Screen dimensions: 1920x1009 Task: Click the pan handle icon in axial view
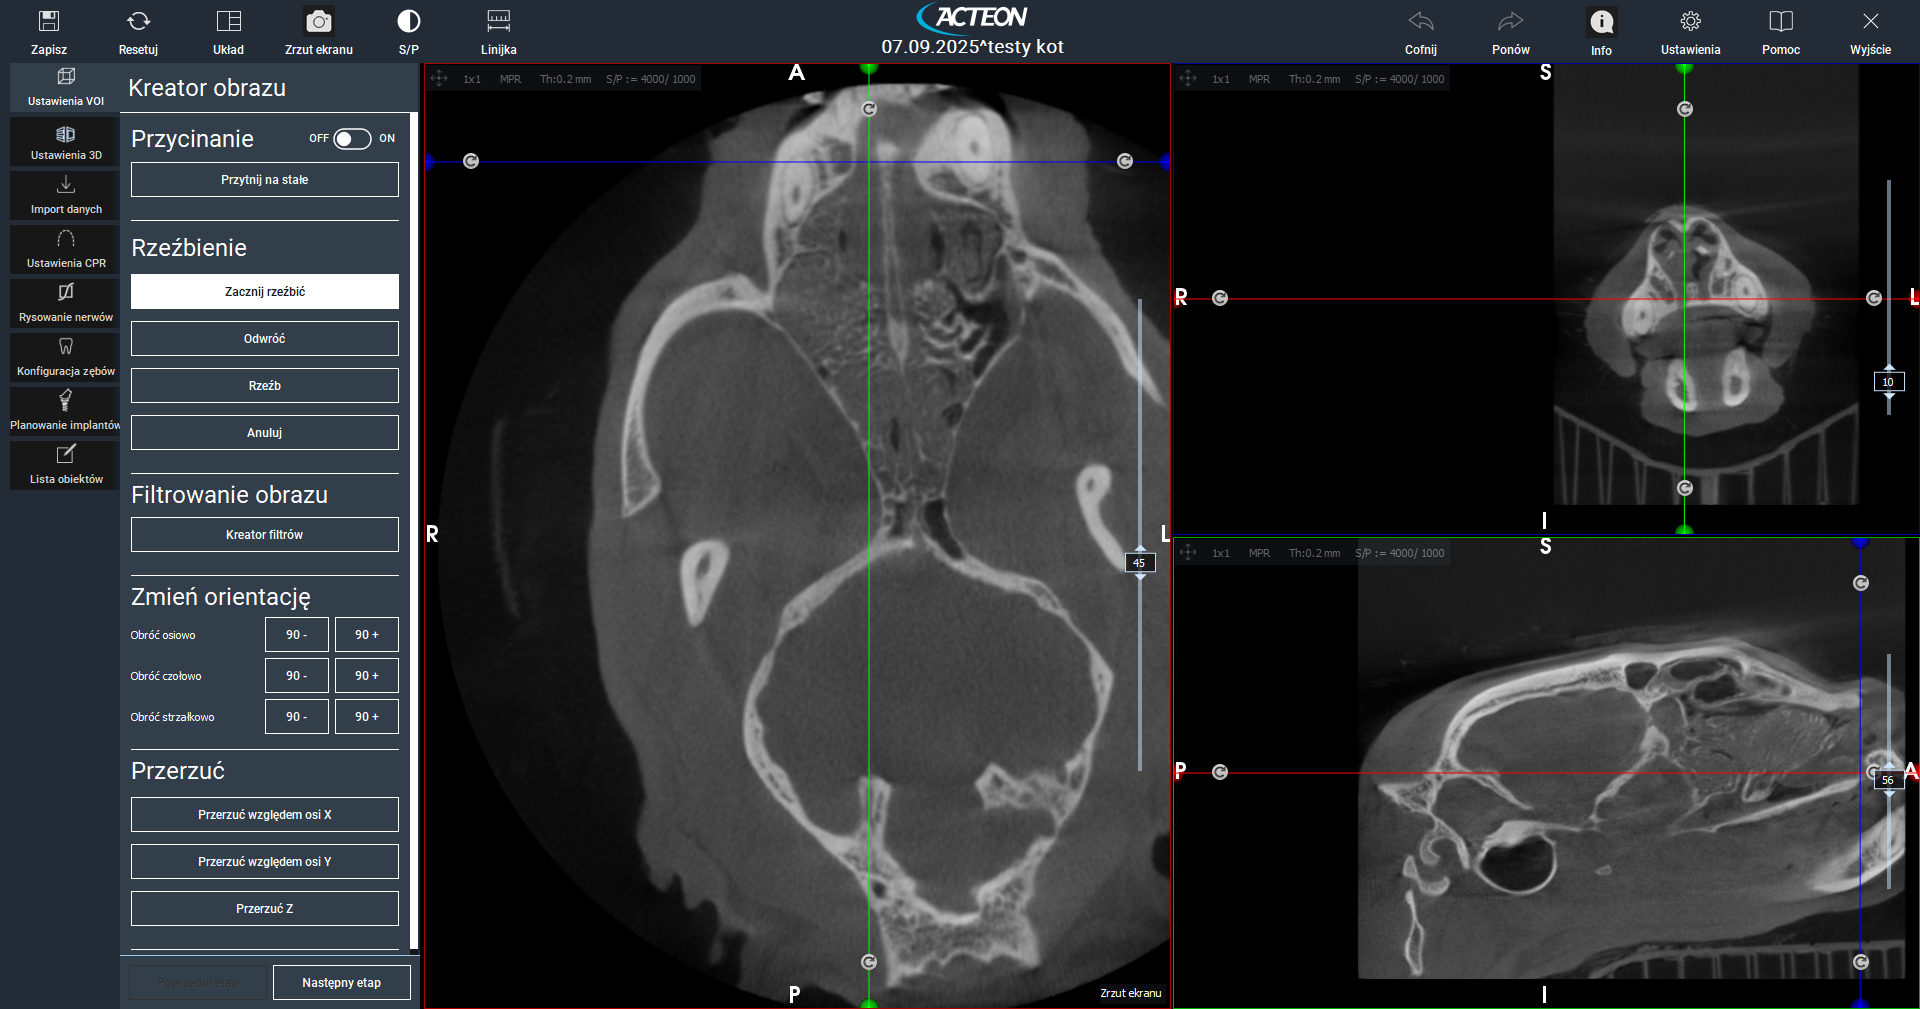pyautogui.click(x=439, y=79)
